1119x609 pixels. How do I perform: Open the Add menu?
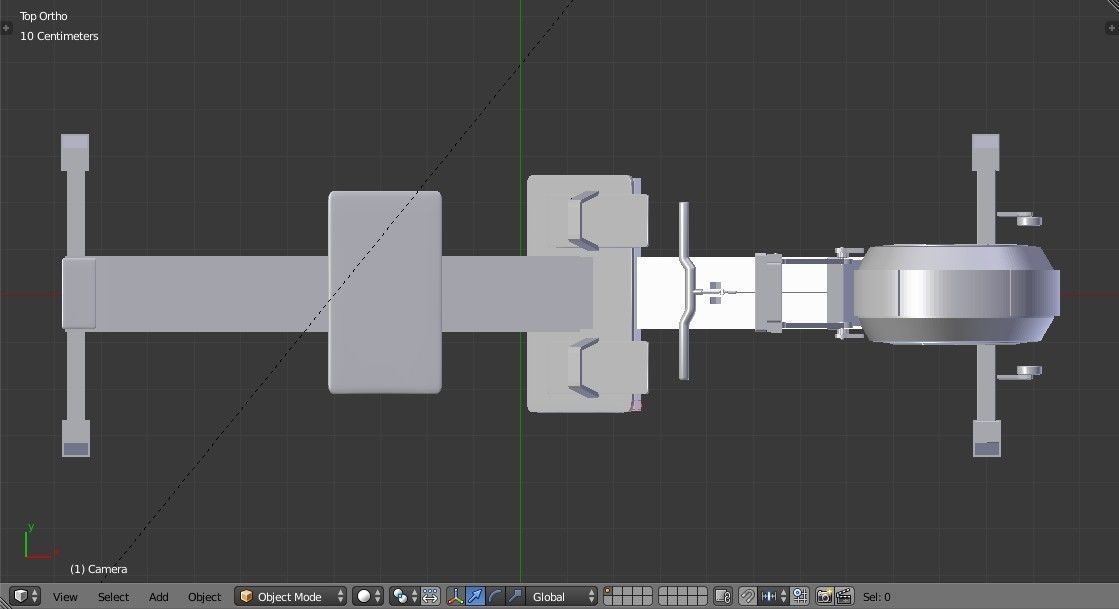pyautogui.click(x=158, y=597)
